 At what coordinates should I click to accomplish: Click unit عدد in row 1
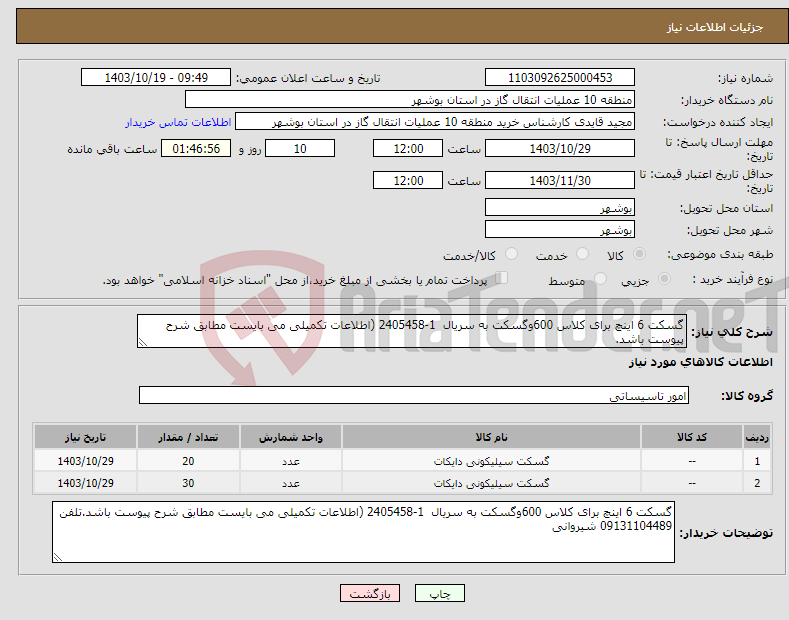[291, 461]
